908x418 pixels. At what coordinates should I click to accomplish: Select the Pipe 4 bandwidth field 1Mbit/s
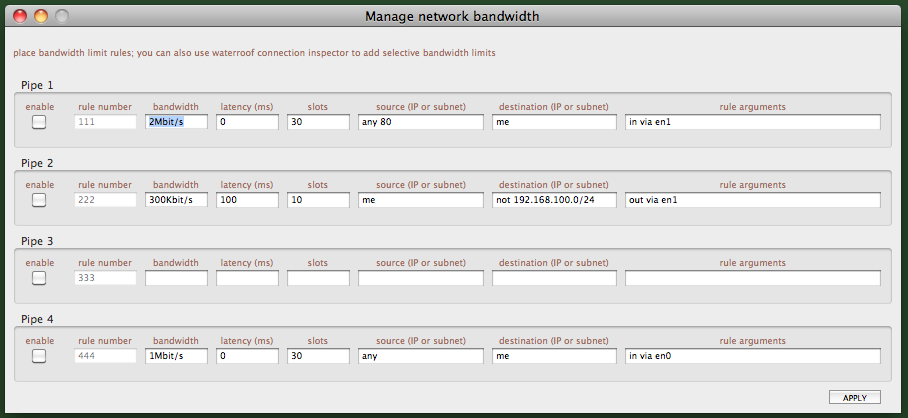(x=176, y=356)
